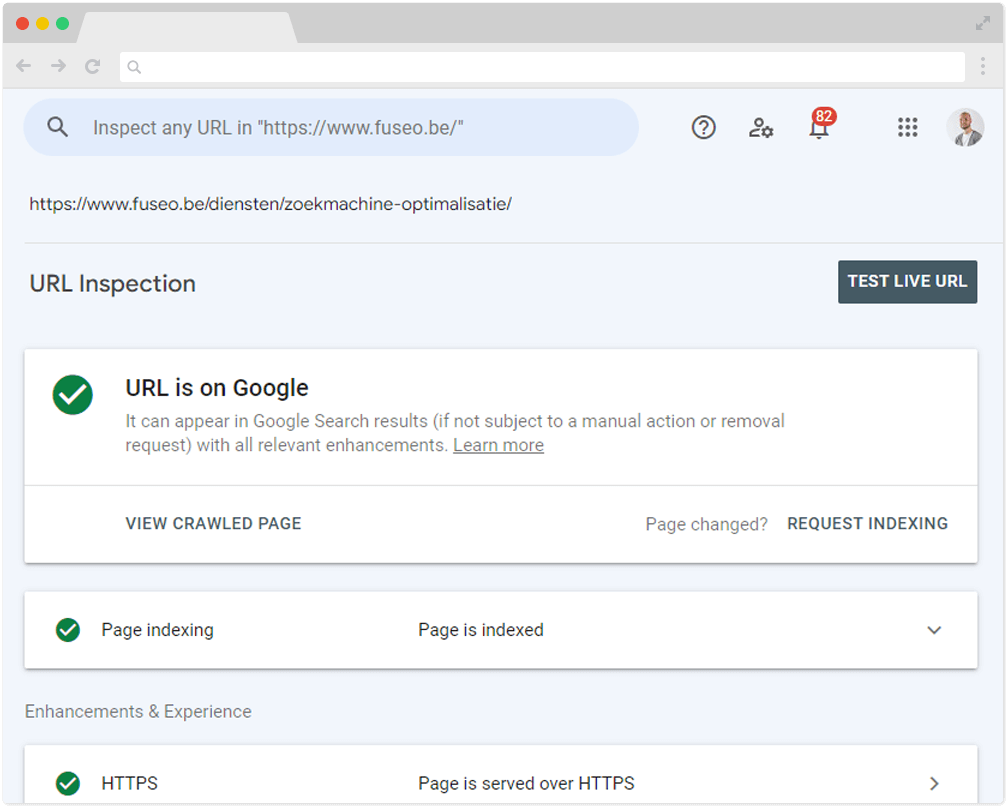Click the browser fullscreen expand arrows icon
Viewport: 1008px width, 808px height.
pyautogui.click(x=982, y=24)
